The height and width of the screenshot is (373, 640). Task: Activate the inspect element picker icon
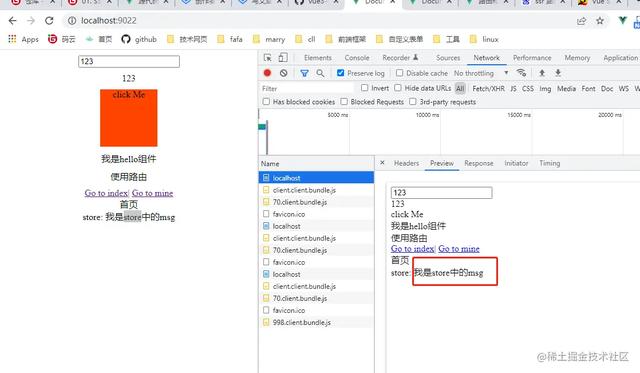click(x=267, y=58)
